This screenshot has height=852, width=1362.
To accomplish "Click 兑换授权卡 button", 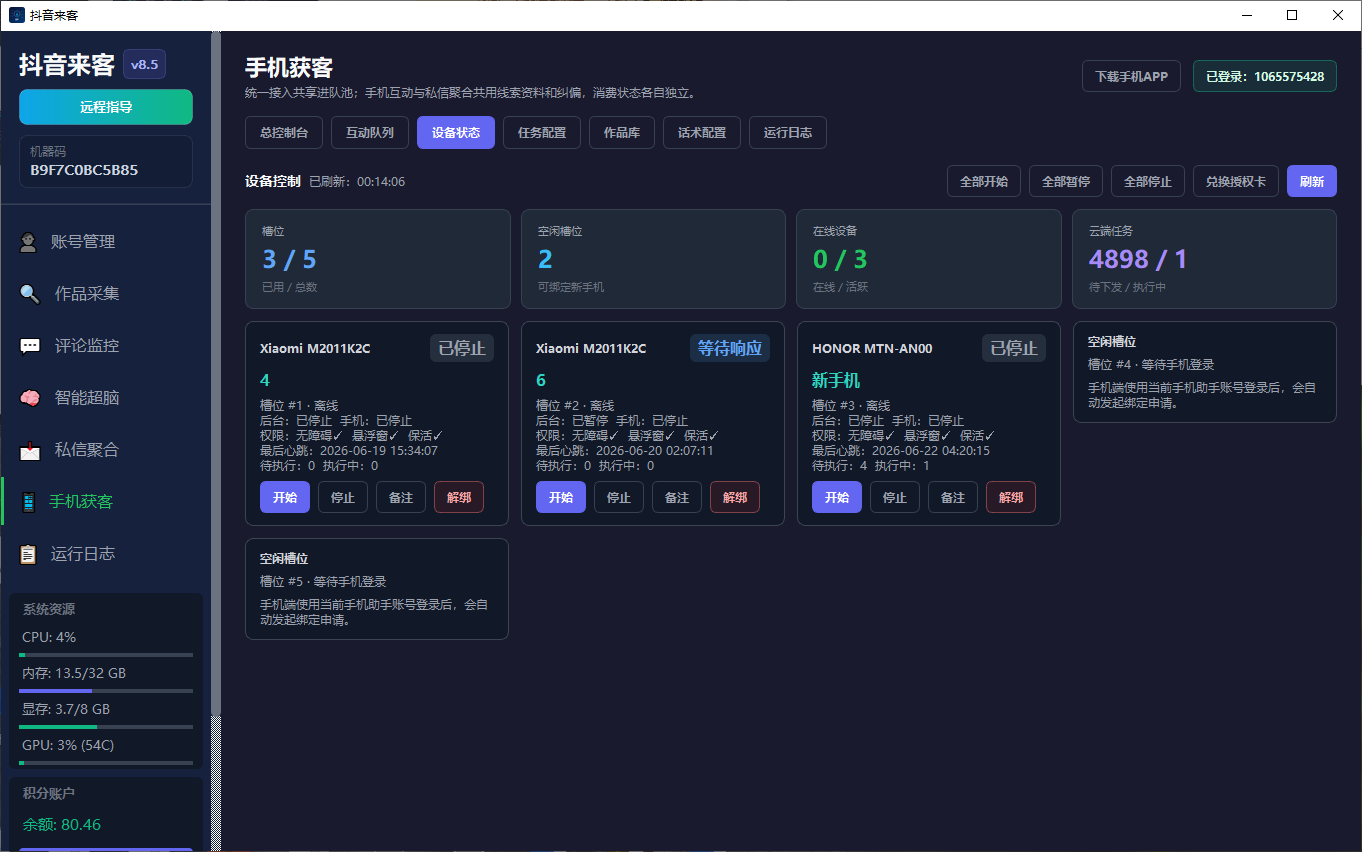I will (1236, 181).
